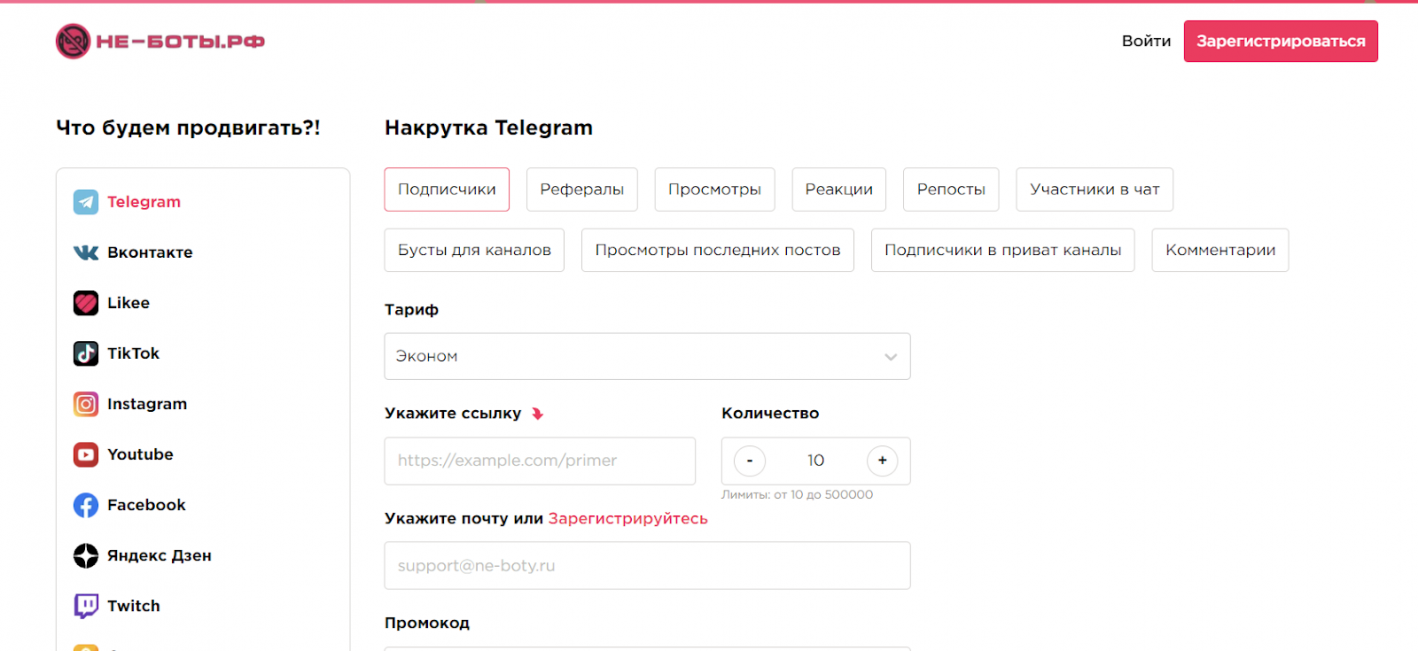The height and width of the screenshot is (651, 1418).
Task: Click the quantity value field showing 10
Action: [816, 461]
